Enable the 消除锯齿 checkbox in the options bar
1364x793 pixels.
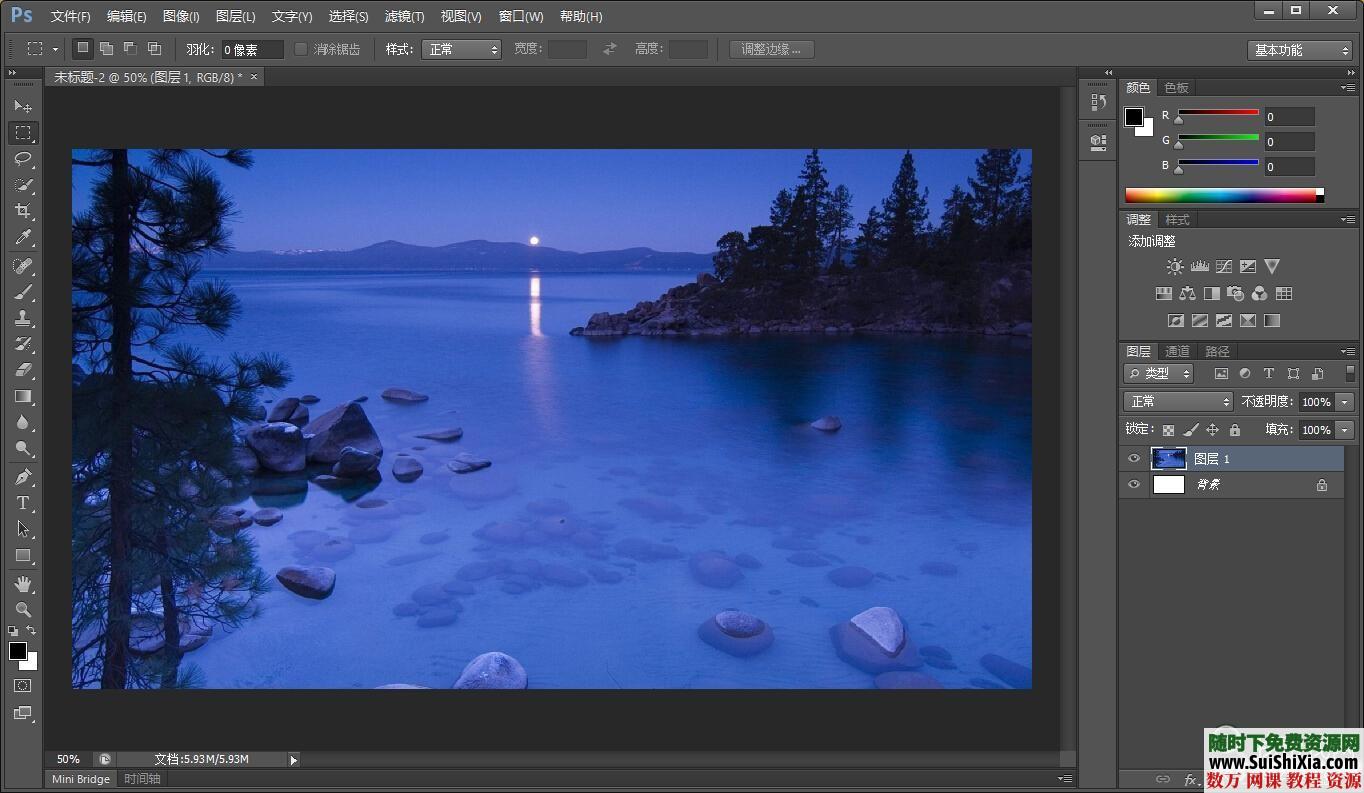point(301,48)
